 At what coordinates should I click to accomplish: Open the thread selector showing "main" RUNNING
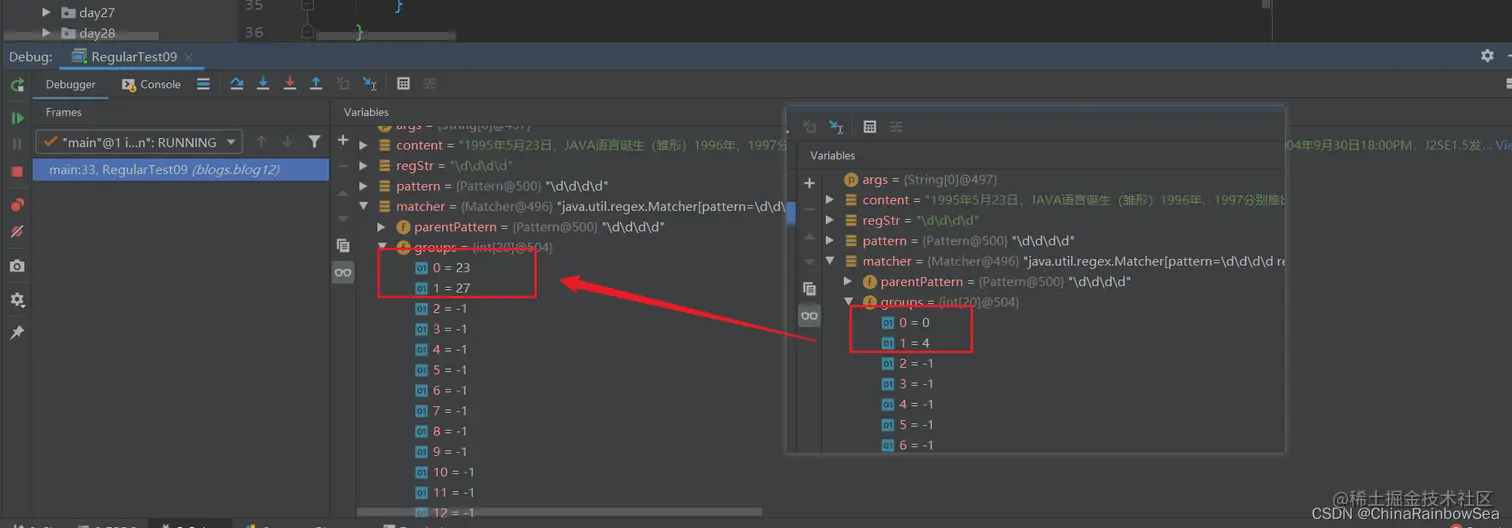[139, 142]
